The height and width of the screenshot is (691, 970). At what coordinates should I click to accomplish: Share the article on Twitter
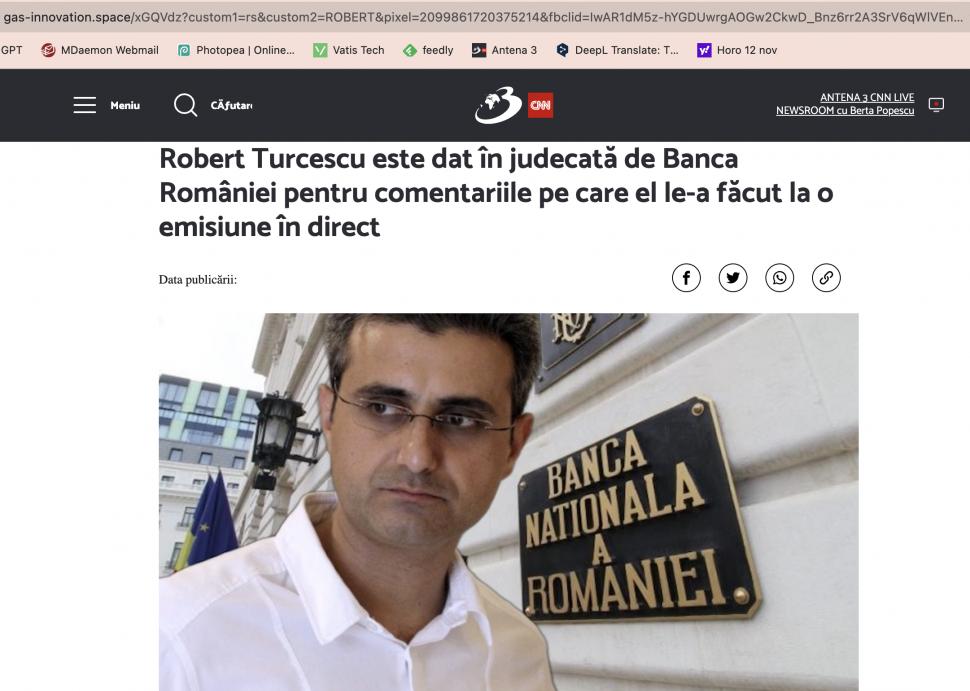tap(732, 277)
